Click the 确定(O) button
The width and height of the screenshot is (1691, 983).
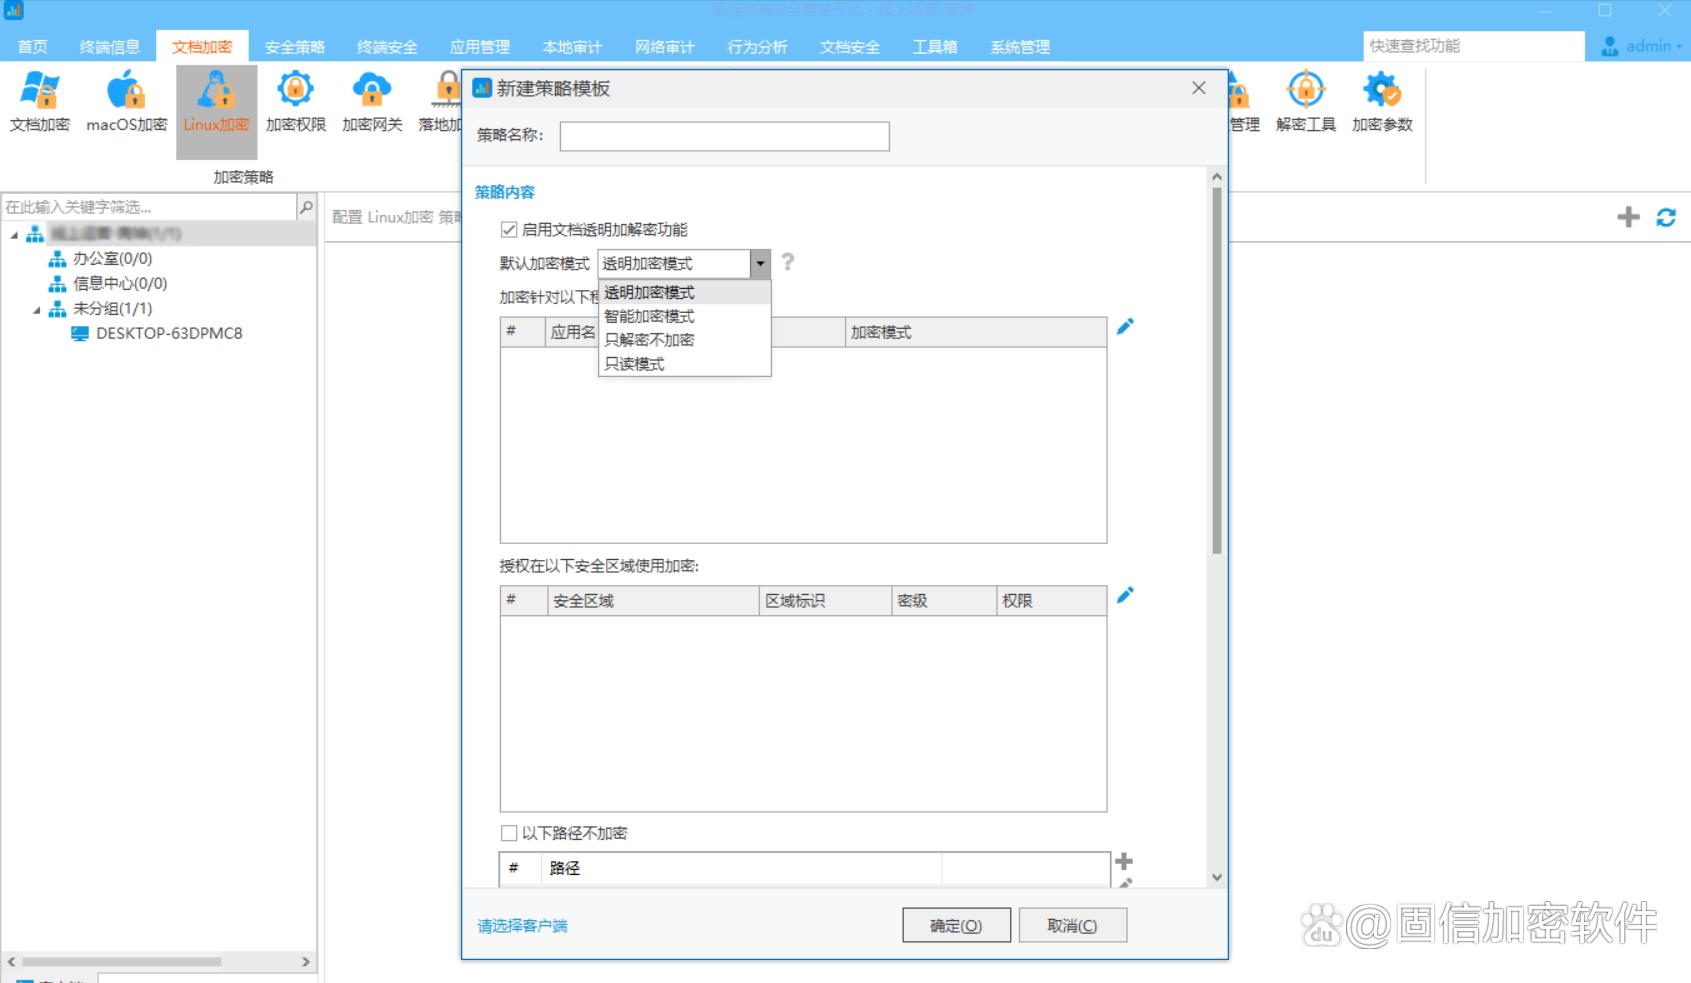point(955,925)
